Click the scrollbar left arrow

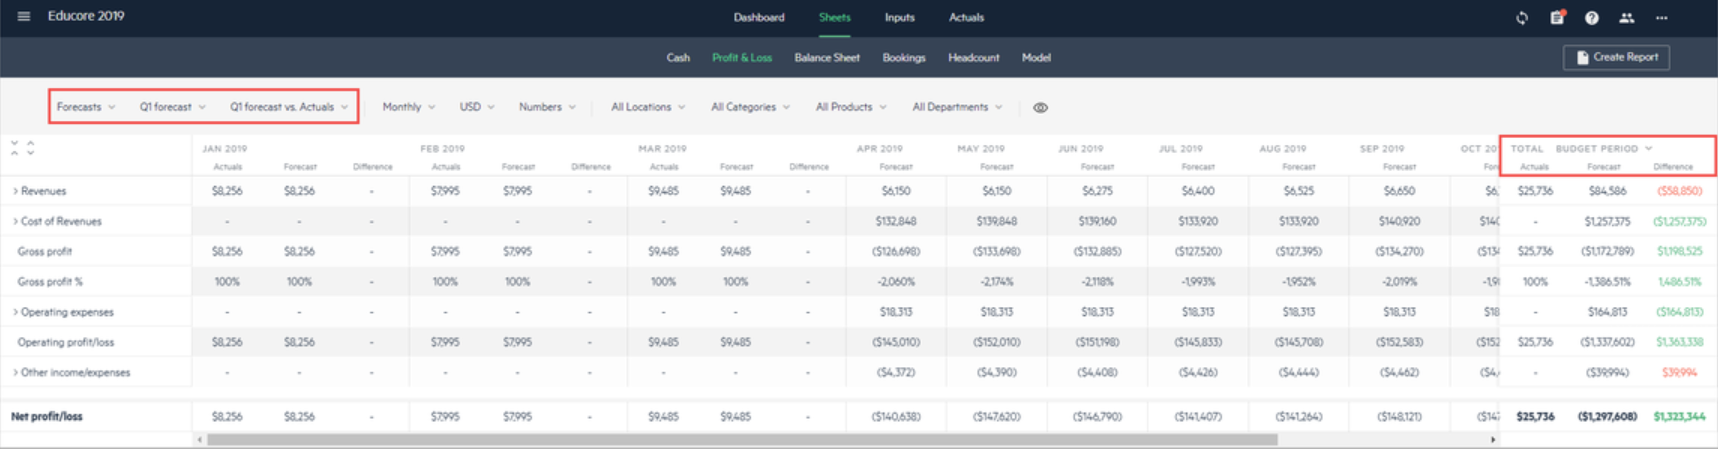point(200,439)
